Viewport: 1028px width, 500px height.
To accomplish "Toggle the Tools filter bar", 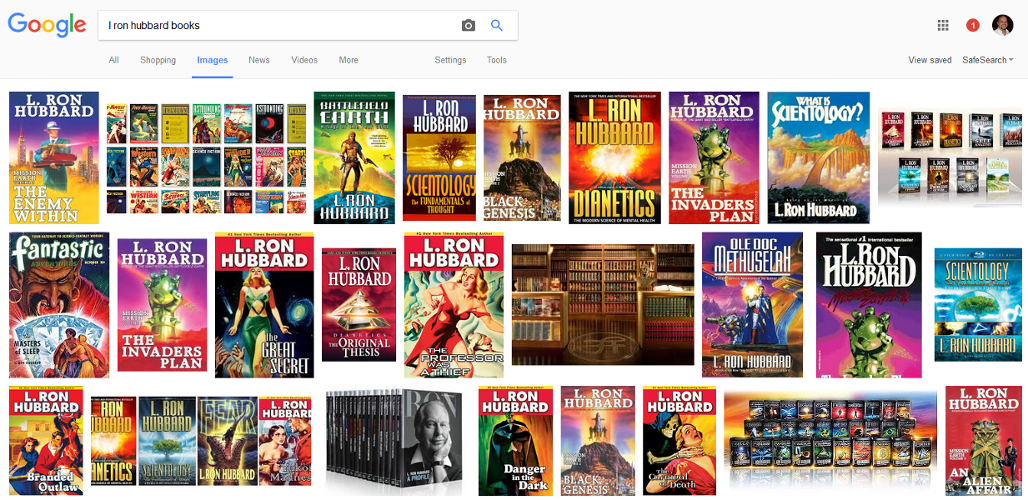I will tap(496, 60).
